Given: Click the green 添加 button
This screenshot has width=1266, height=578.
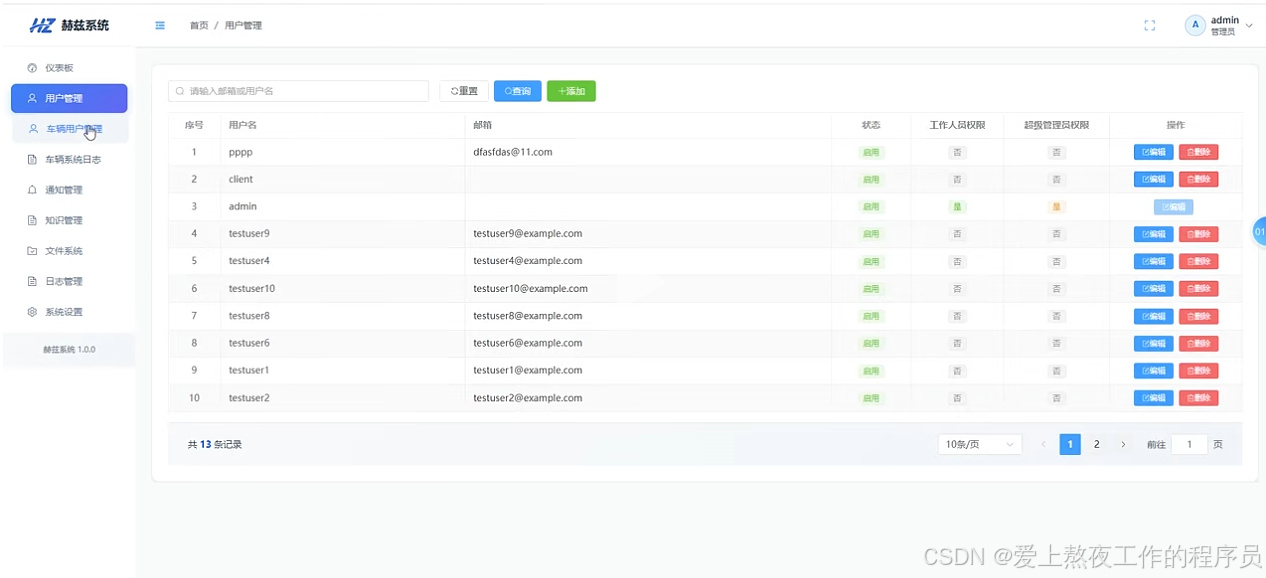Looking at the screenshot, I should (572, 91).
